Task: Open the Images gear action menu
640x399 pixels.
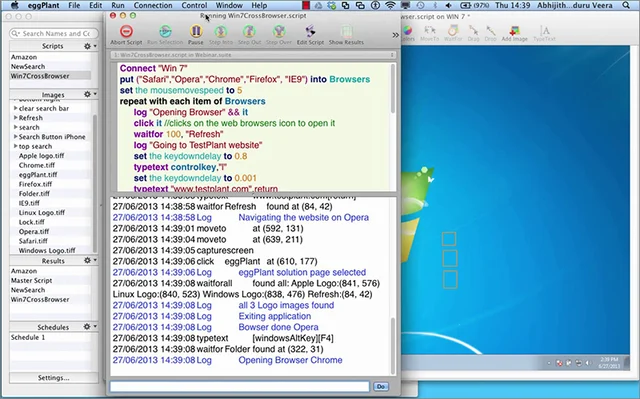Action: pos(89,94)
